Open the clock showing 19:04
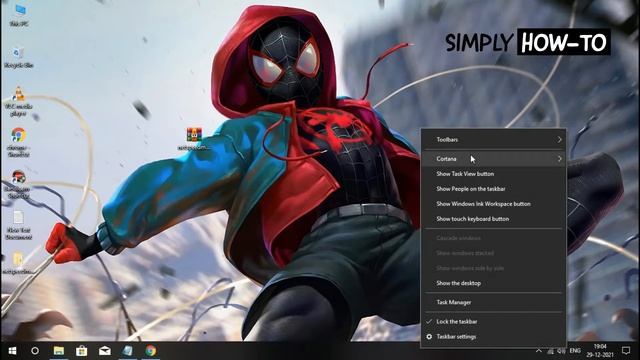This screenshot has width=640, height=360. pos(600,351)
